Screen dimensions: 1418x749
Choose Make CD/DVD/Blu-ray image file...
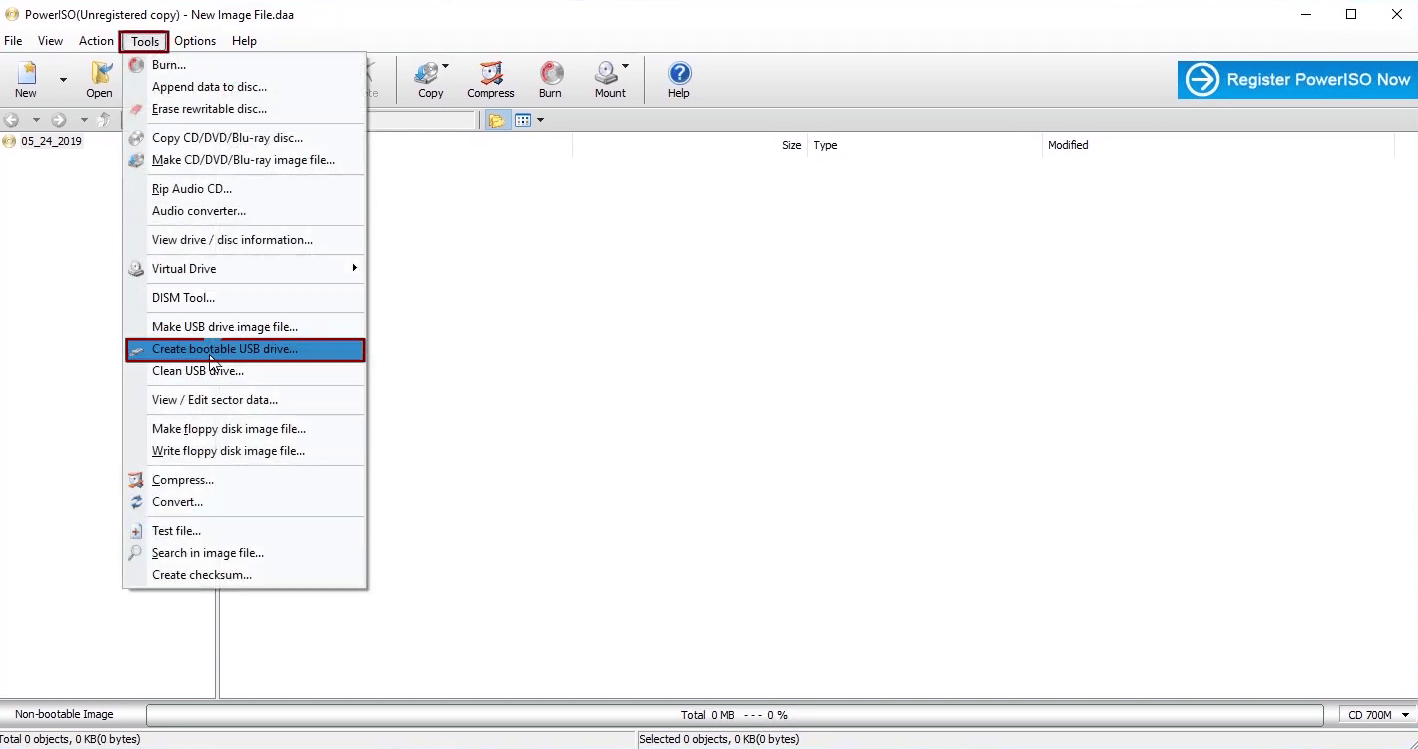pos(245,160)
